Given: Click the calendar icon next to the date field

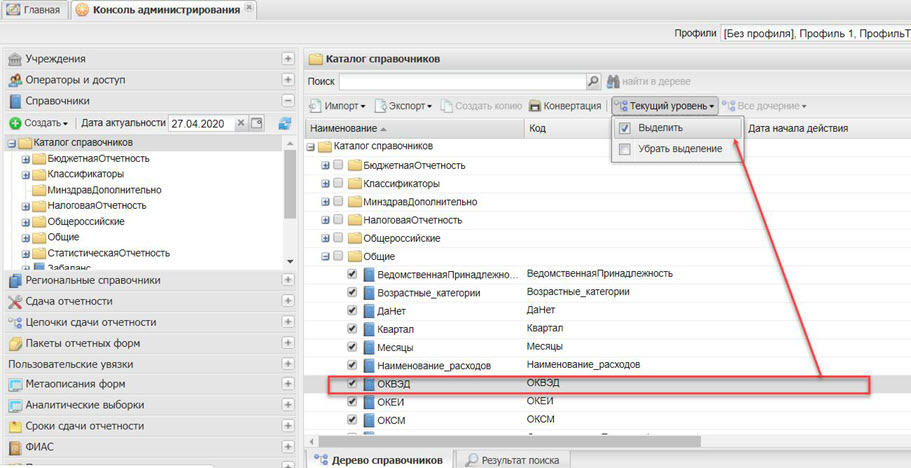Looking at the screenshot, I should tap(256, 123).
